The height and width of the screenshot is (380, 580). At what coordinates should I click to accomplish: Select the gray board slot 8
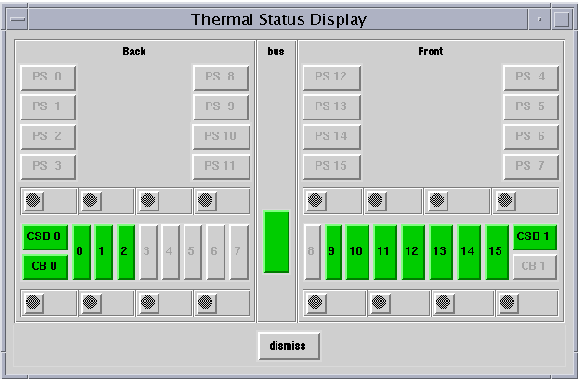313,252
